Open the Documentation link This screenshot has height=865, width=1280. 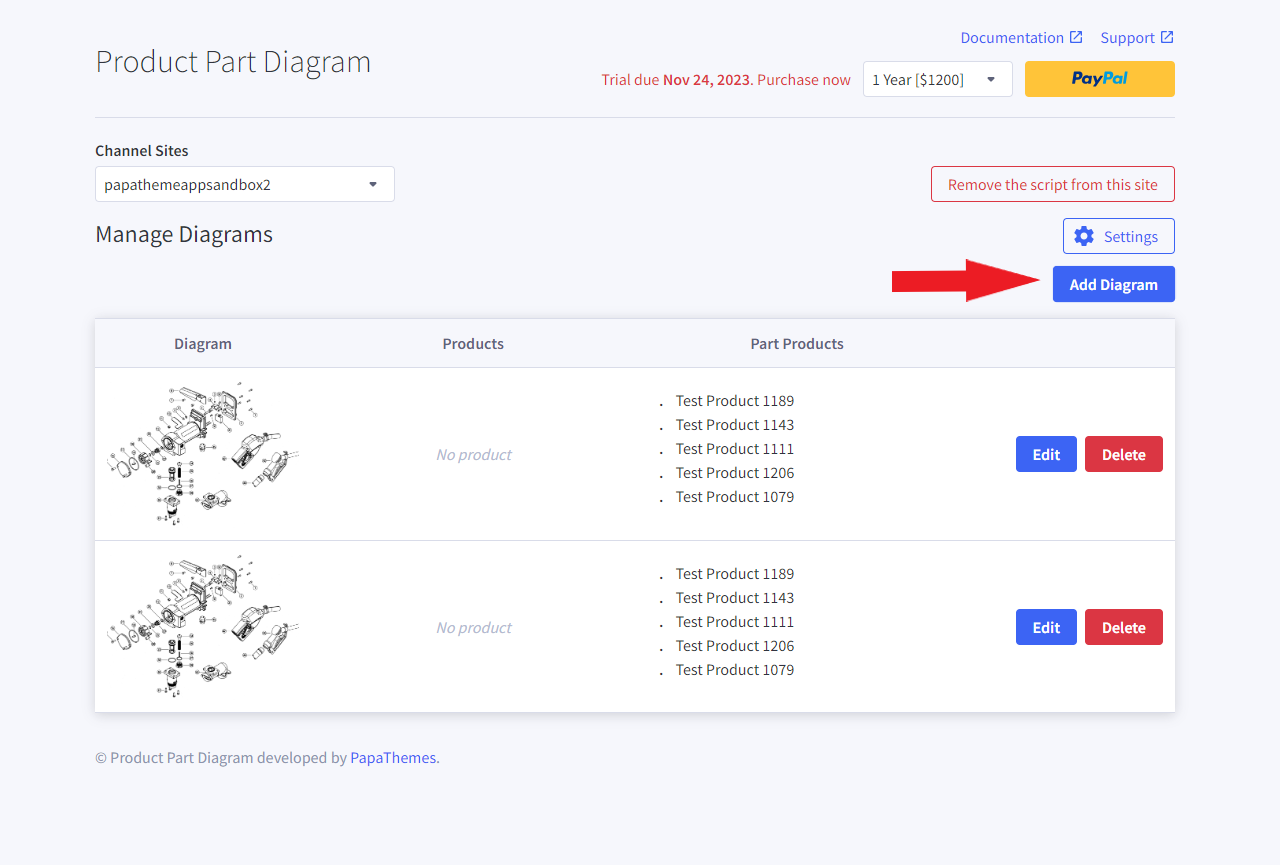point(1012,36)
